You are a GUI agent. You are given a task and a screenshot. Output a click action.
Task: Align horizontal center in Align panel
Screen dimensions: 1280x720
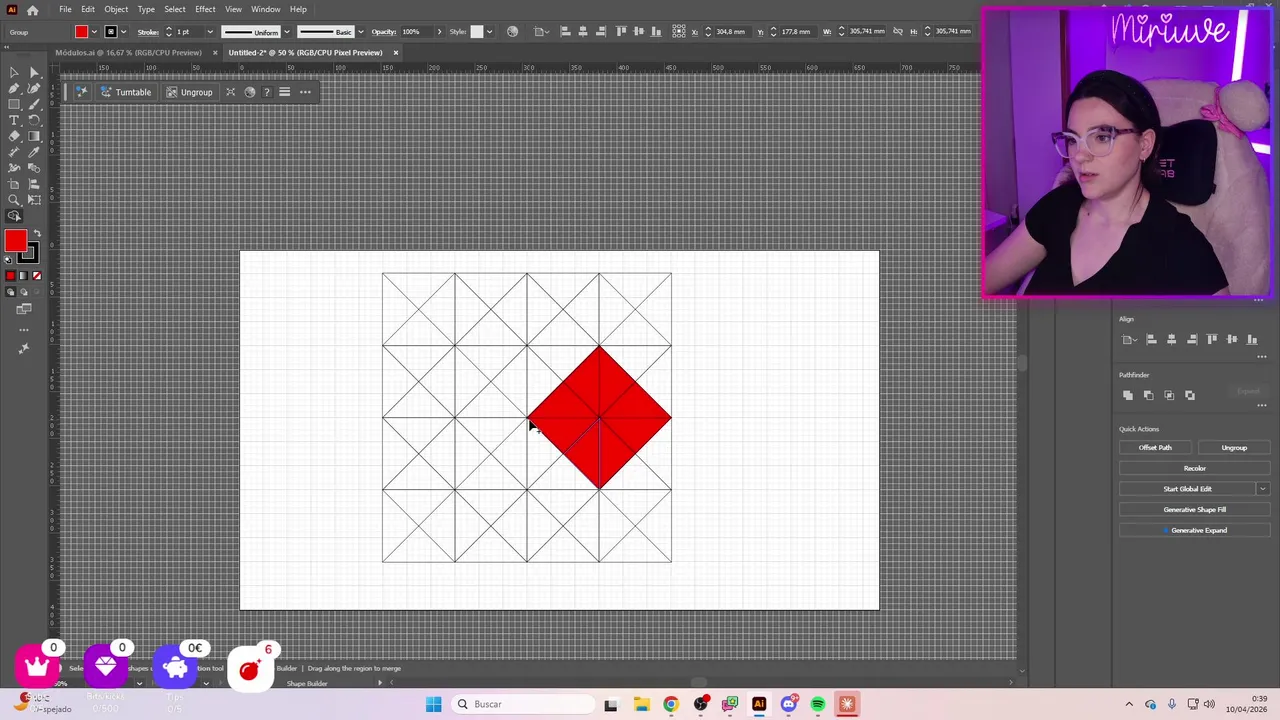(1172, 339)
